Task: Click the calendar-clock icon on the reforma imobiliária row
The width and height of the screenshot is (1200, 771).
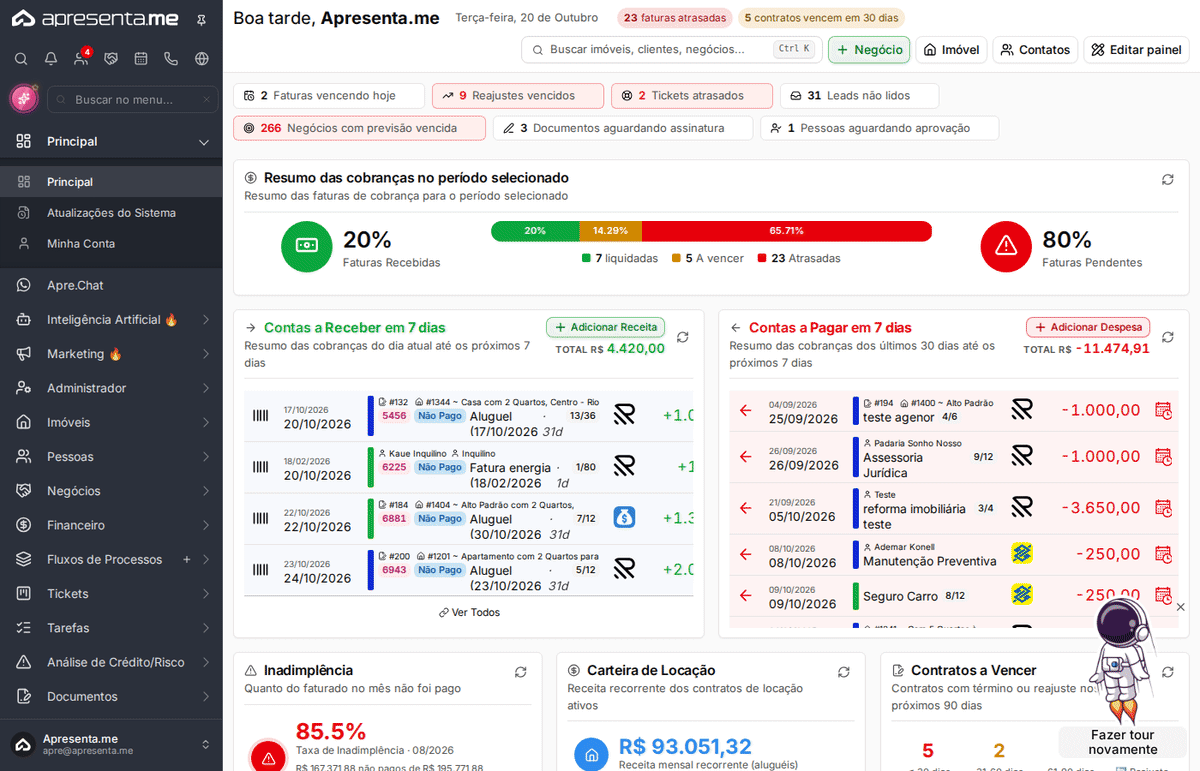Action: click(x=1163, y=508)
